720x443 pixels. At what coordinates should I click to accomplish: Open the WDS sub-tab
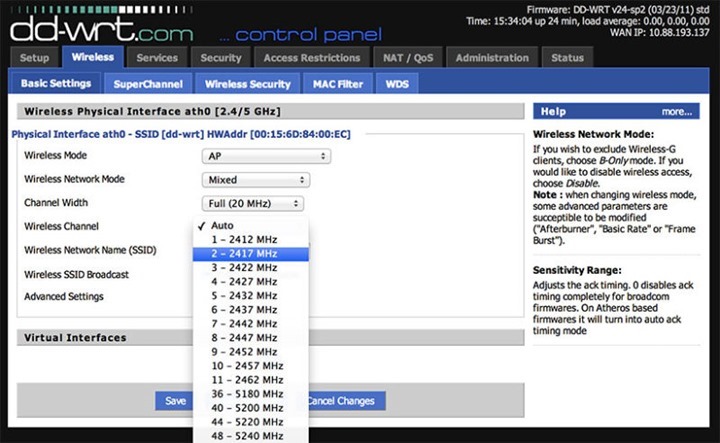(397, 84)
